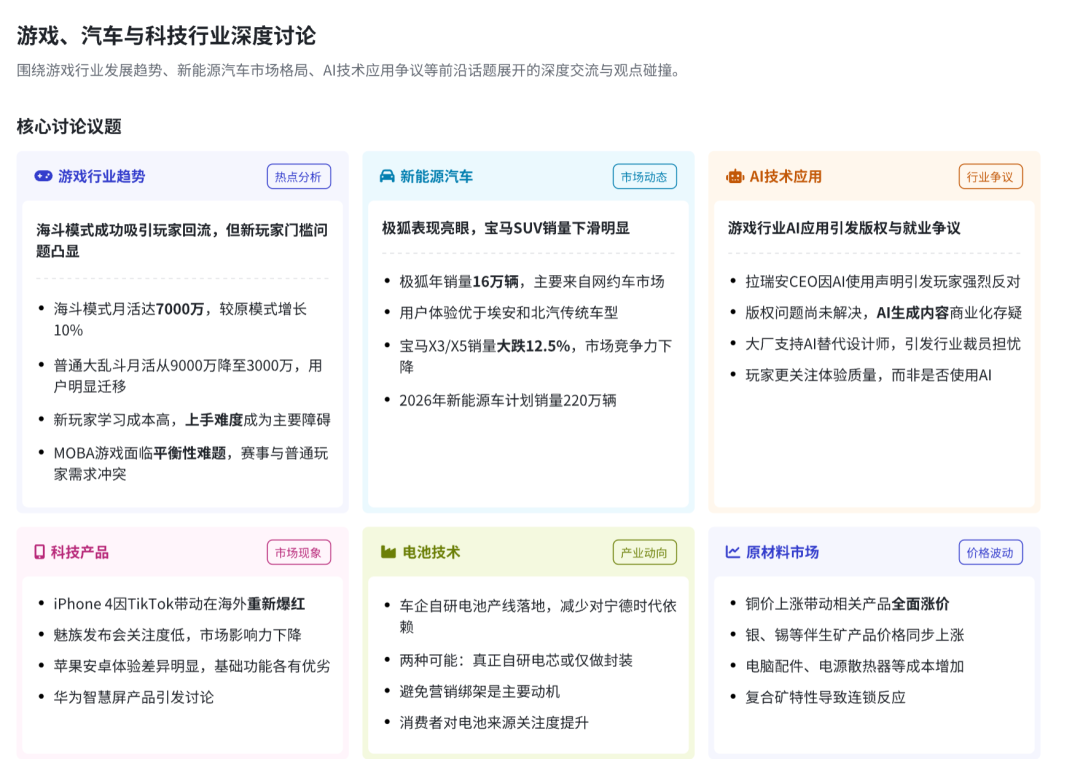Image resolution: width=1080 pixels, height=759 pixels.
Task: Select the 行业争议 tag
Action: [x=990, y=177]
